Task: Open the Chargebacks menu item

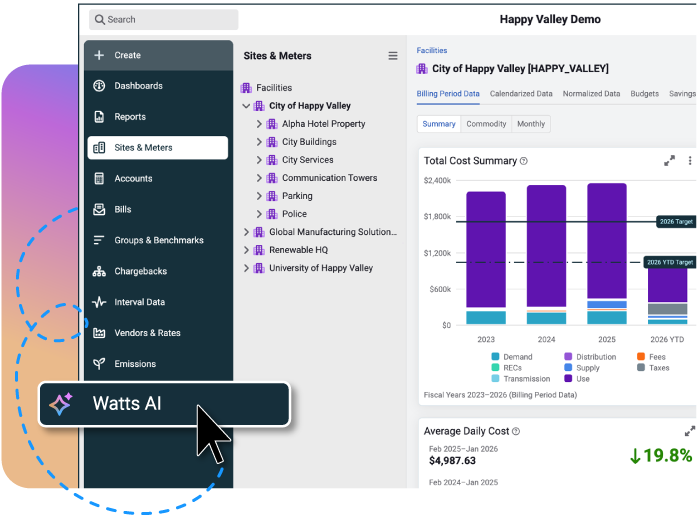Action: (x=158, y=271)
